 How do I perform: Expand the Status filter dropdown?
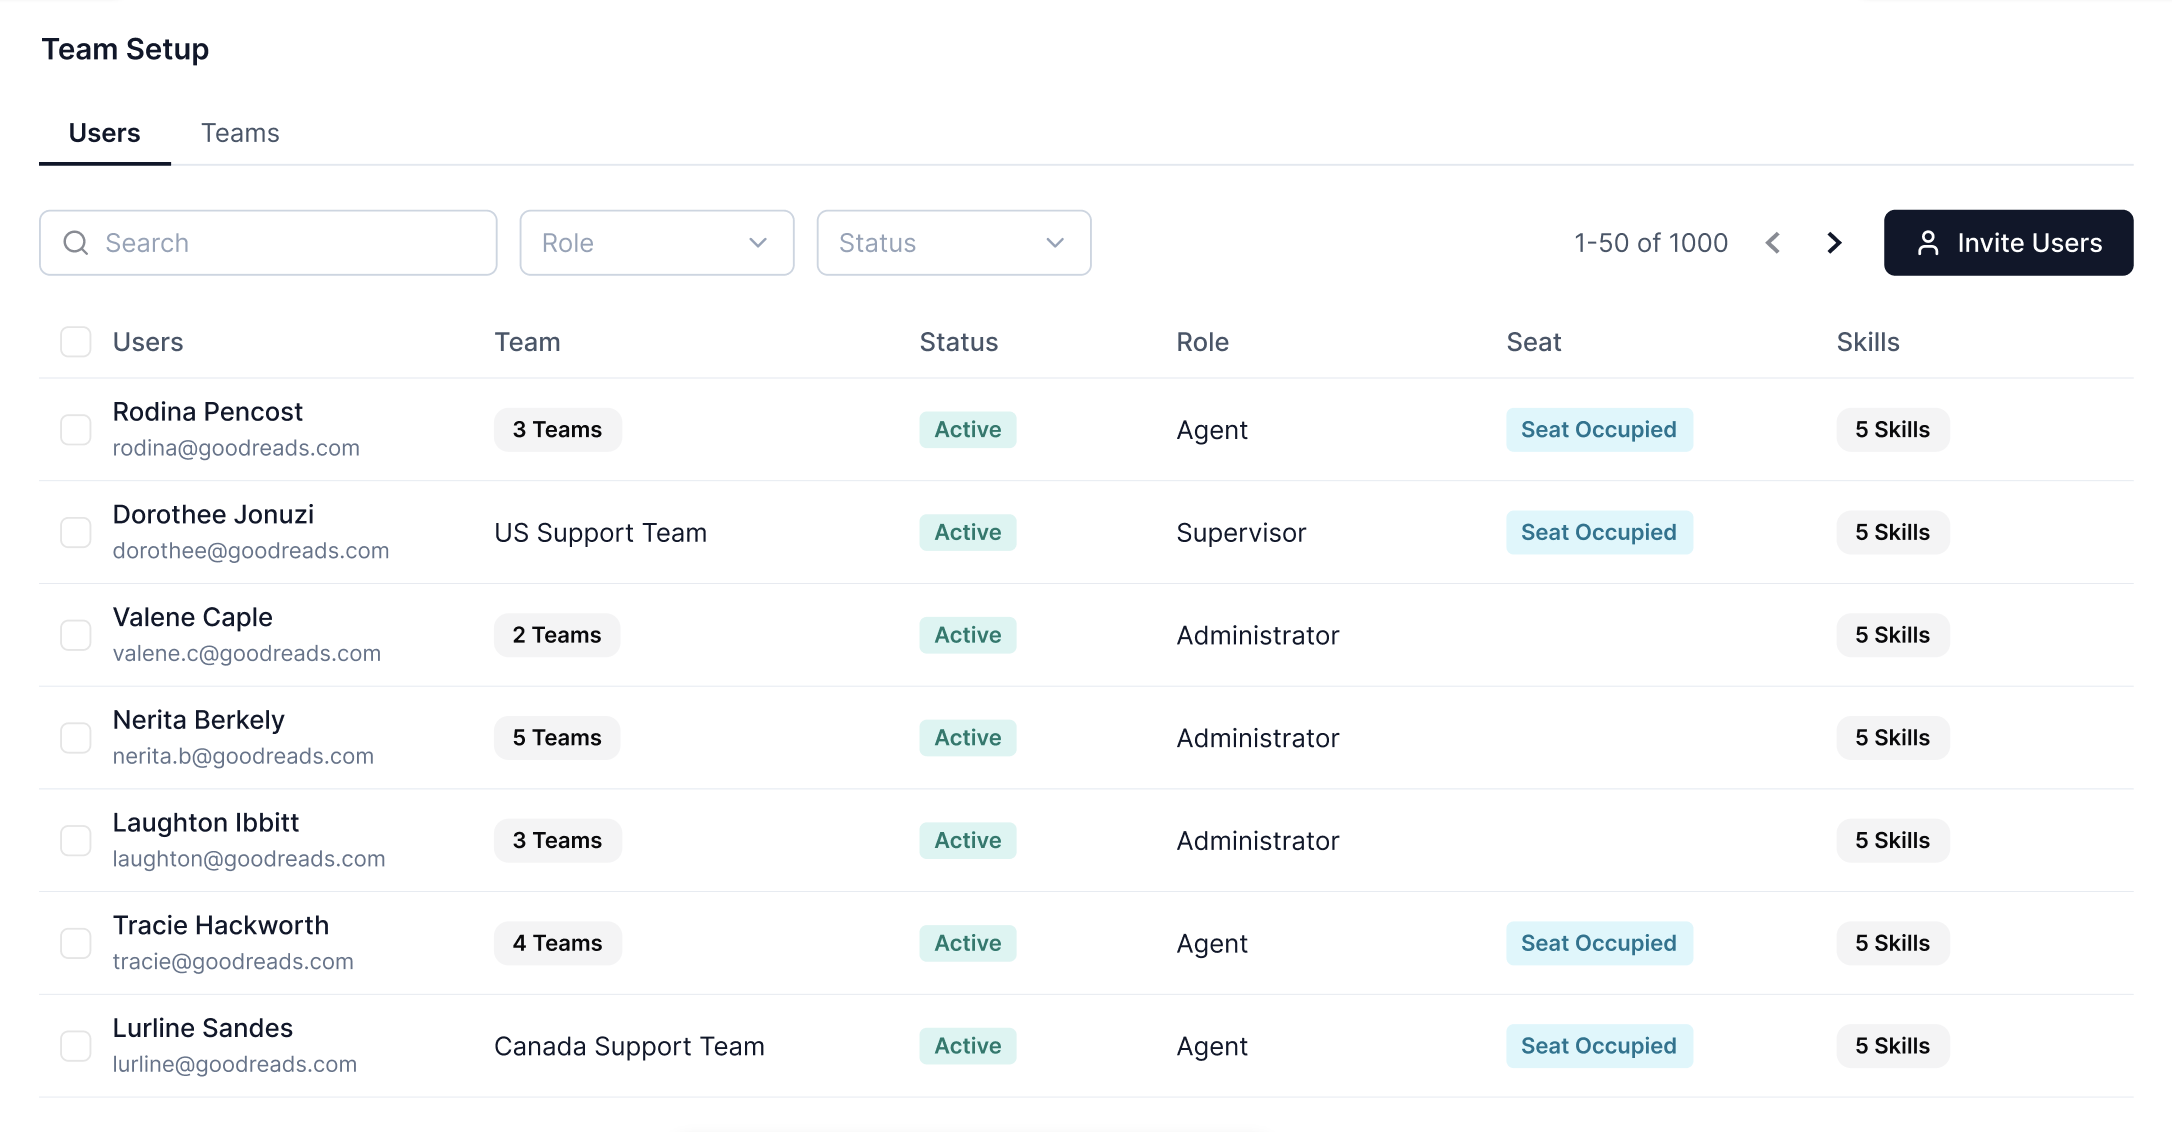[x=953, y=243]
